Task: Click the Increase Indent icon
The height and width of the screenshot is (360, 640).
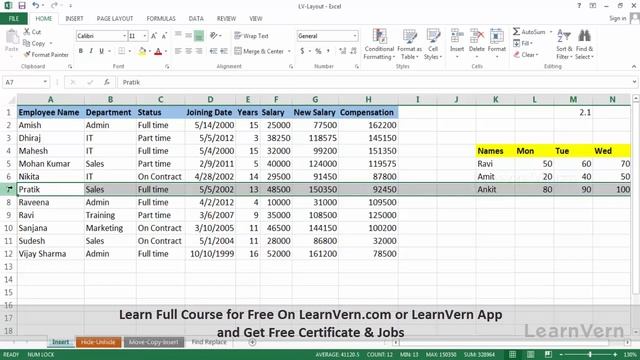Action: 224,51
